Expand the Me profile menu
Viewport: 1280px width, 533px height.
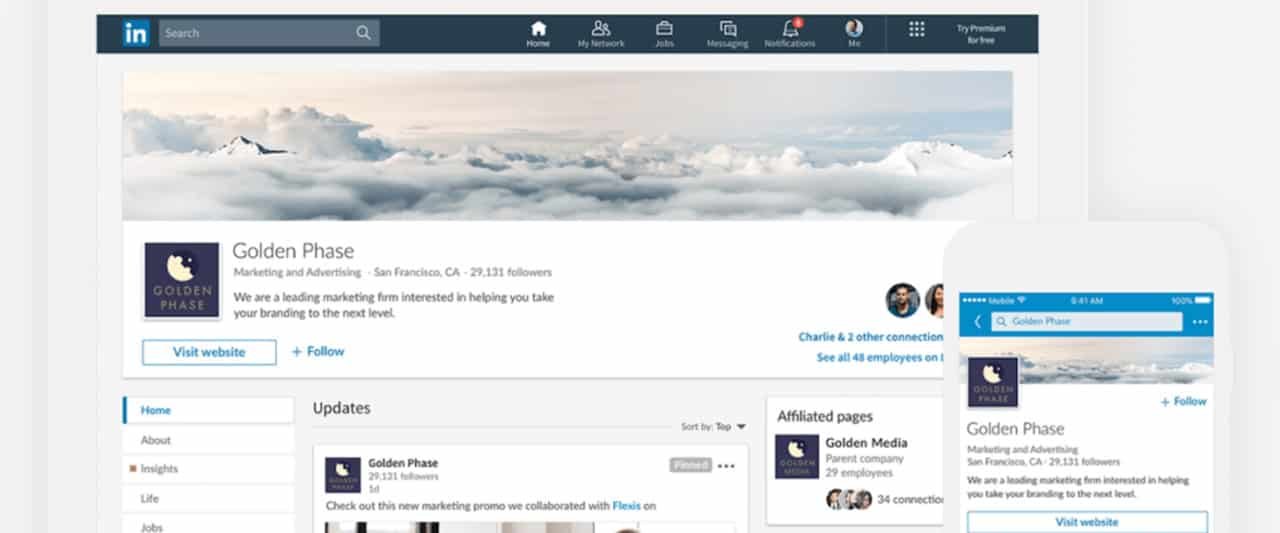point(853,29)
